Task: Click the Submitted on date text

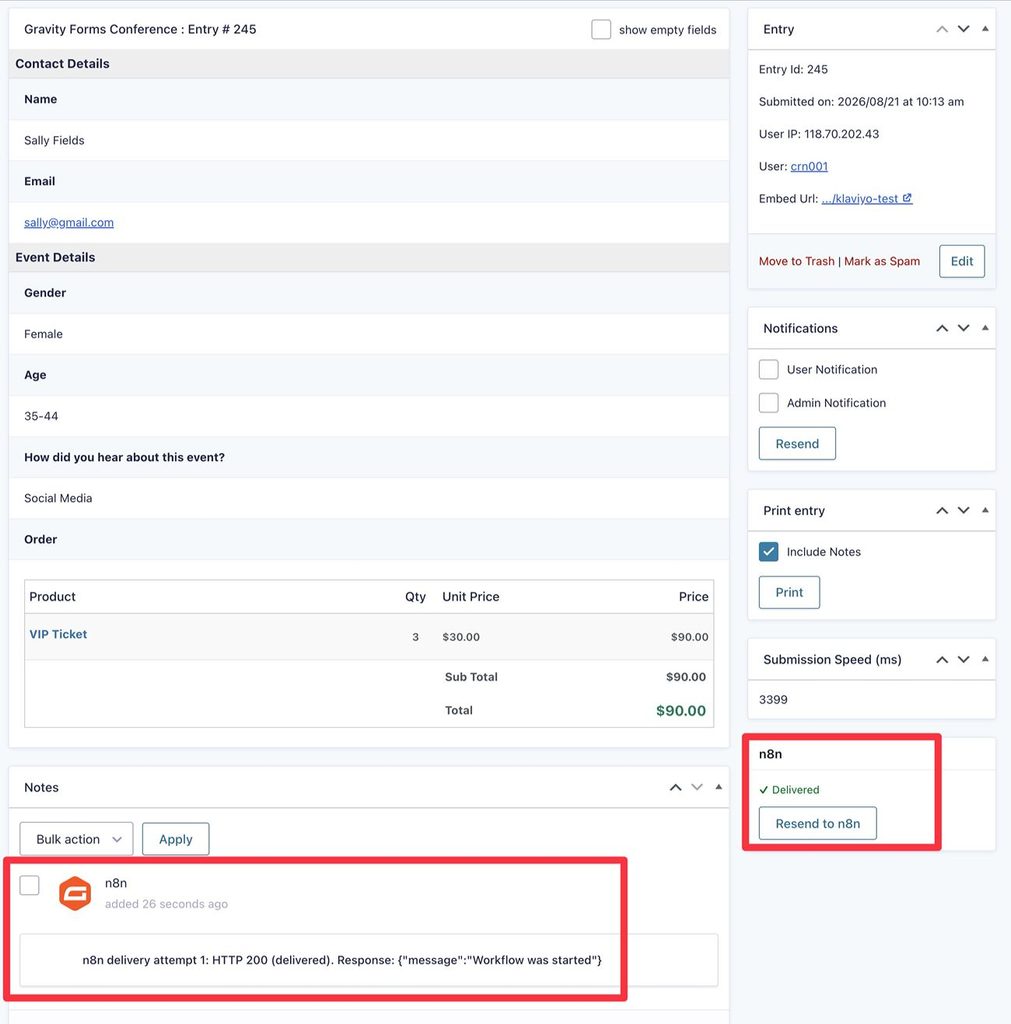Action: point(861,102)
